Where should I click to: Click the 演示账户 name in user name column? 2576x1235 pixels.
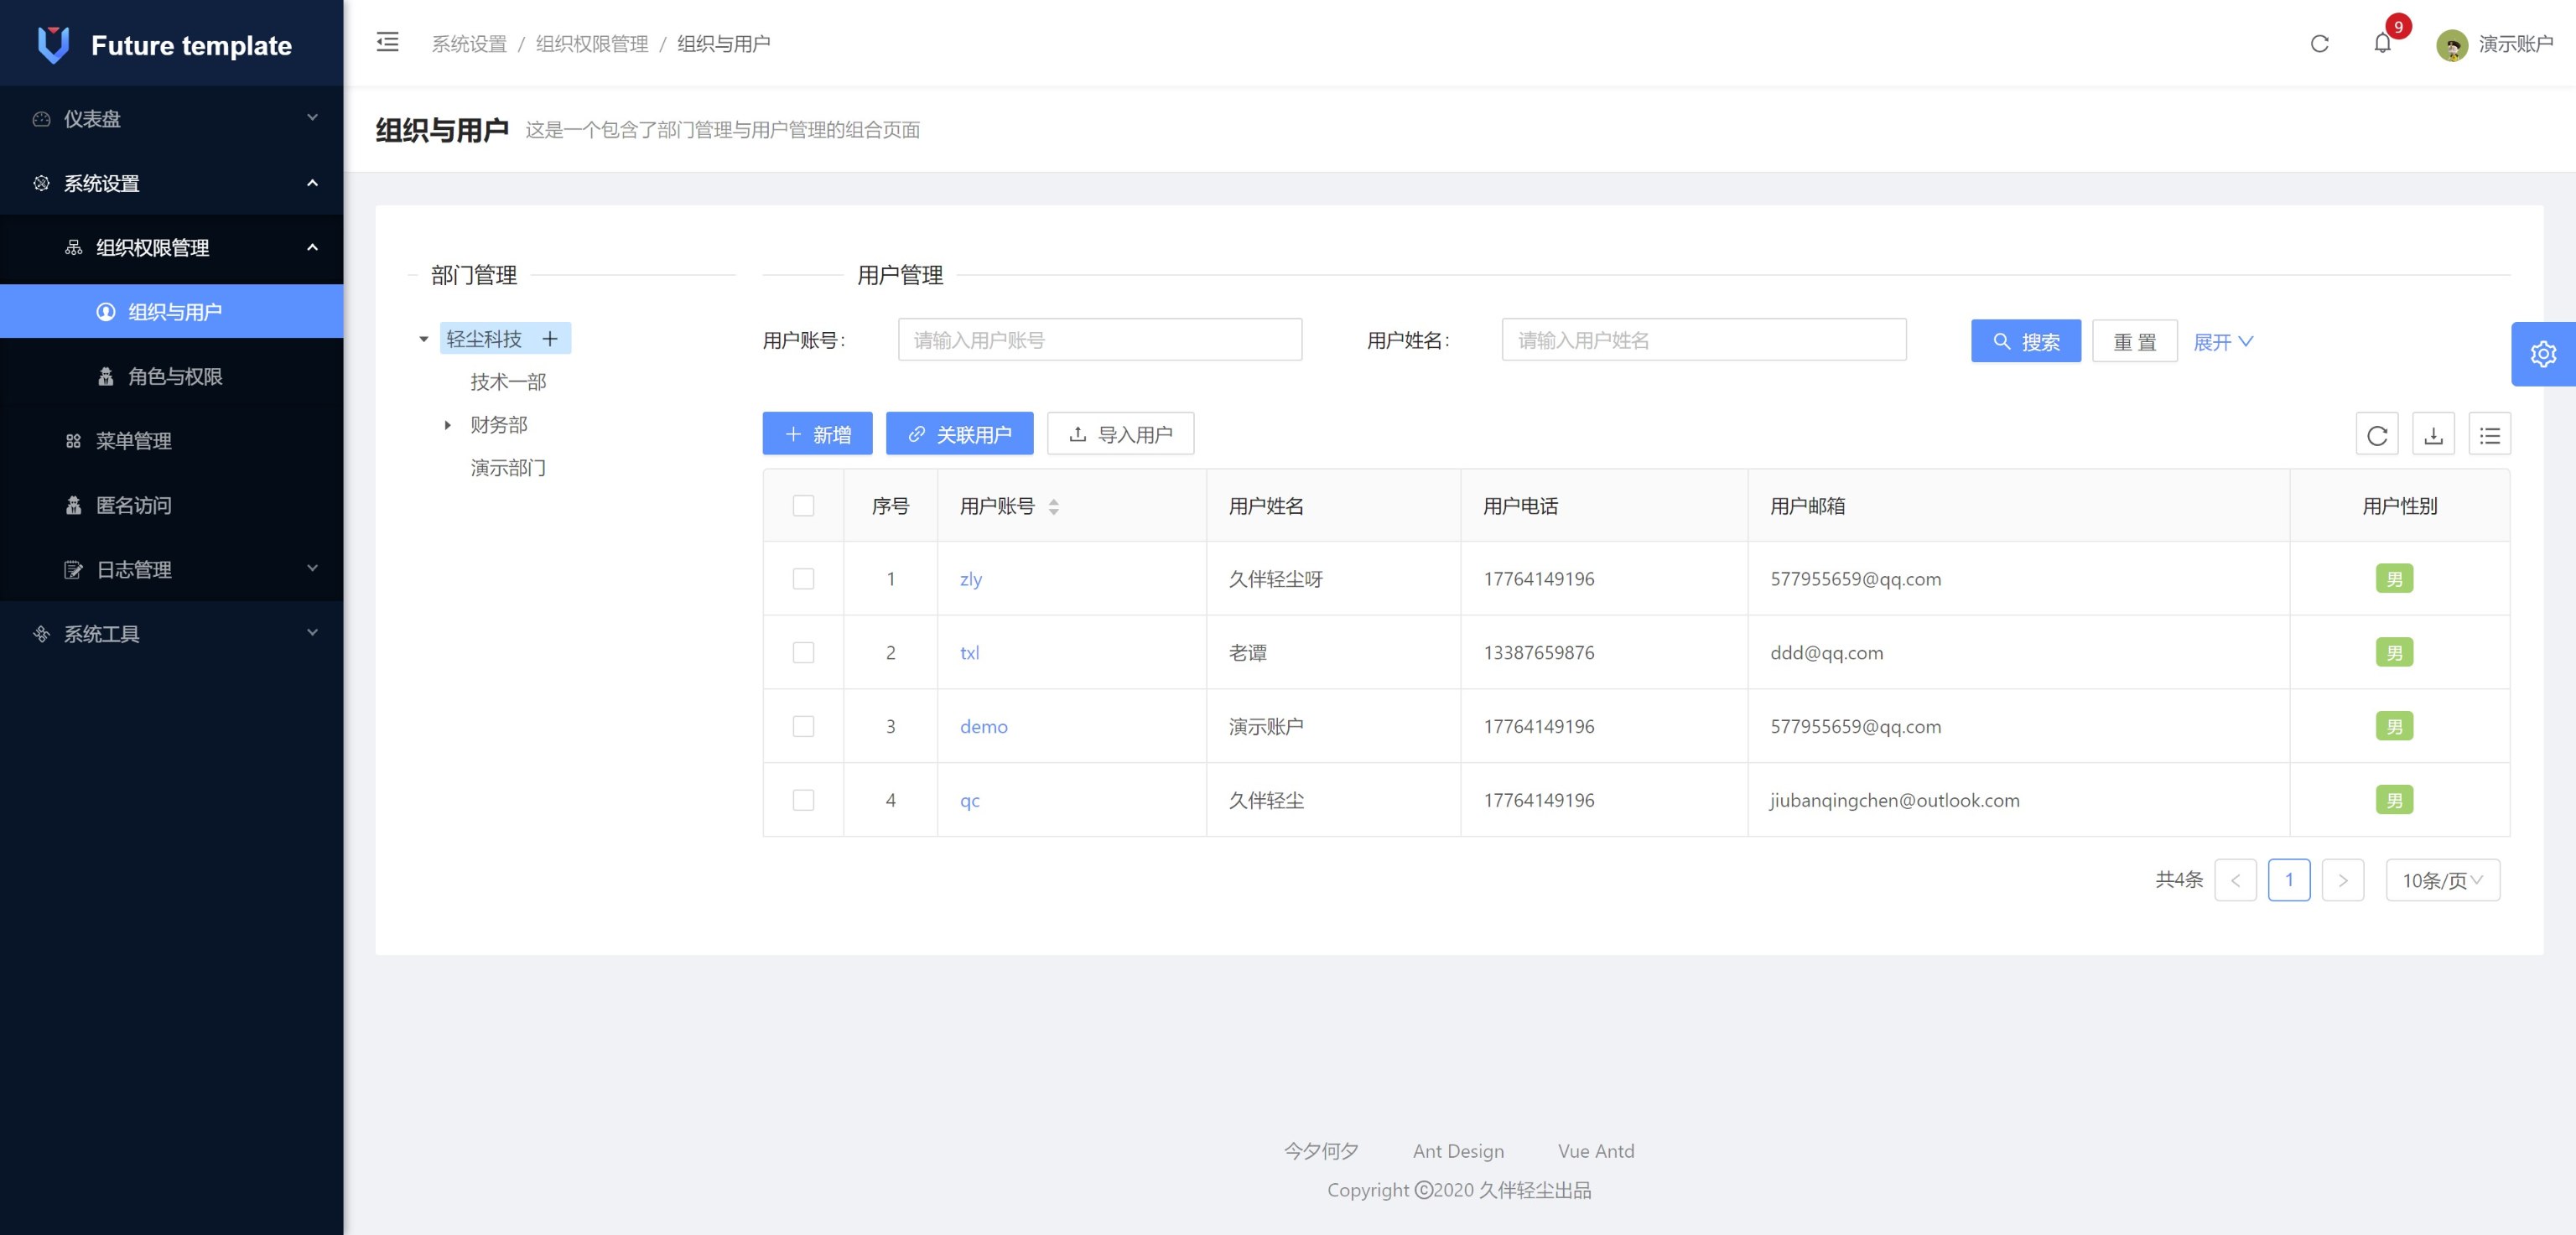(1265, 726)
